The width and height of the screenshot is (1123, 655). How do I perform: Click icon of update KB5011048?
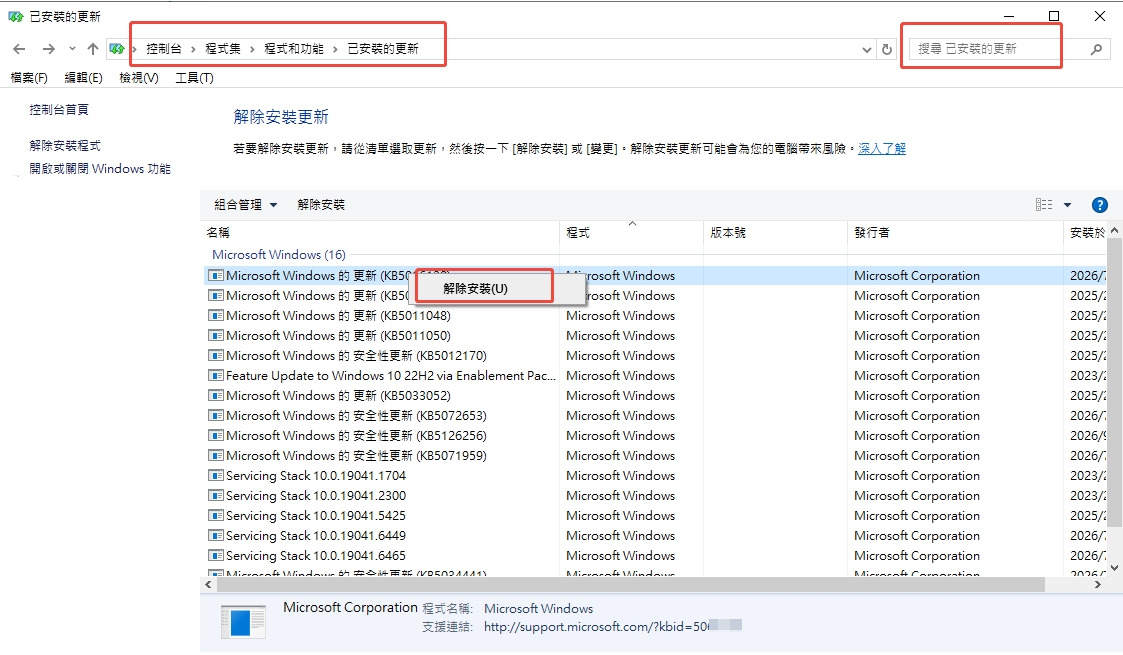point(215,316)
